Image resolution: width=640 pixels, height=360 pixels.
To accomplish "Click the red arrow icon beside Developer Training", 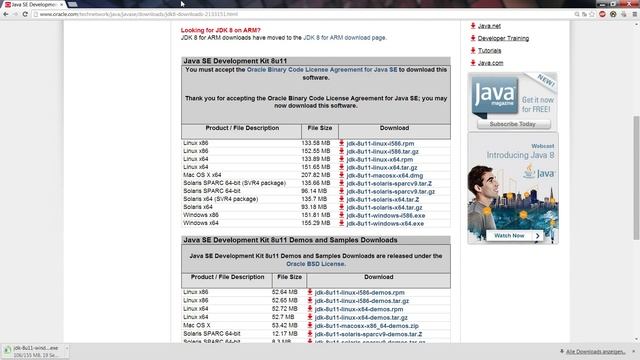I will pos(473,38).
